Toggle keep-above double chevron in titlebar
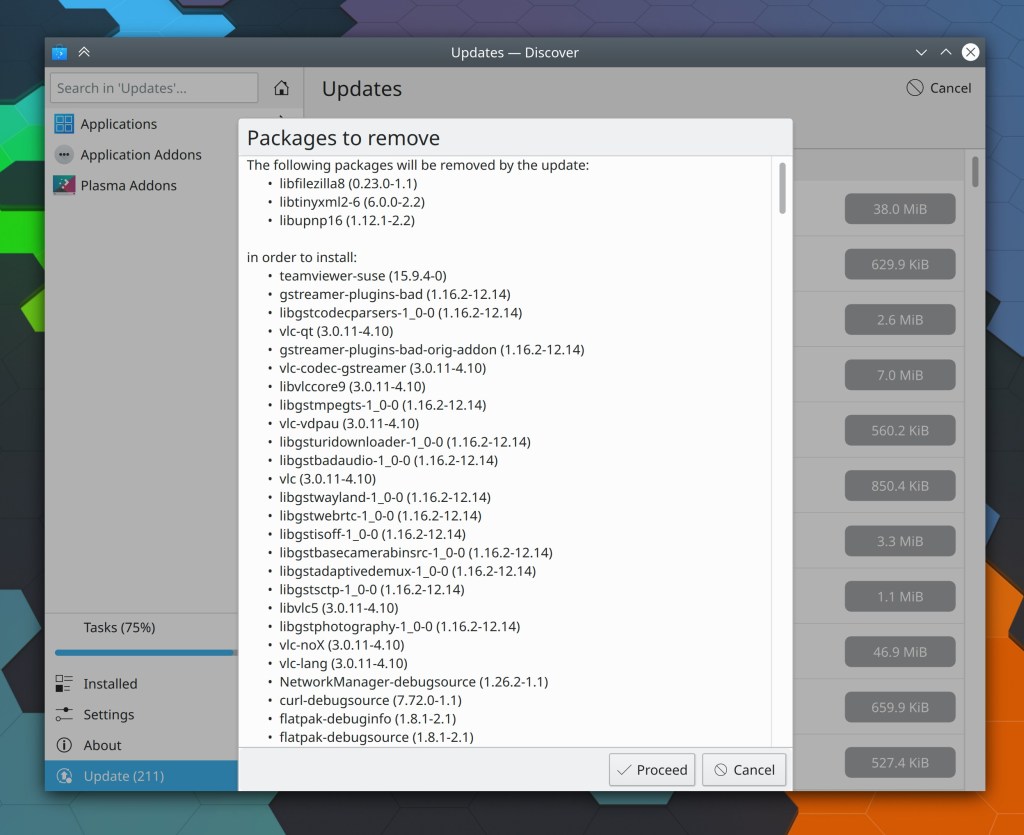Screen dimensions: 1024x835 tap(84, 52)
